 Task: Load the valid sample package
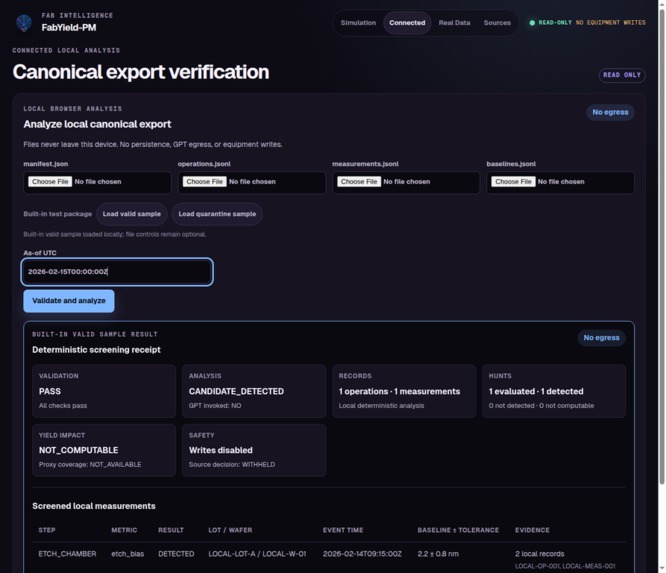pos(132,214)
